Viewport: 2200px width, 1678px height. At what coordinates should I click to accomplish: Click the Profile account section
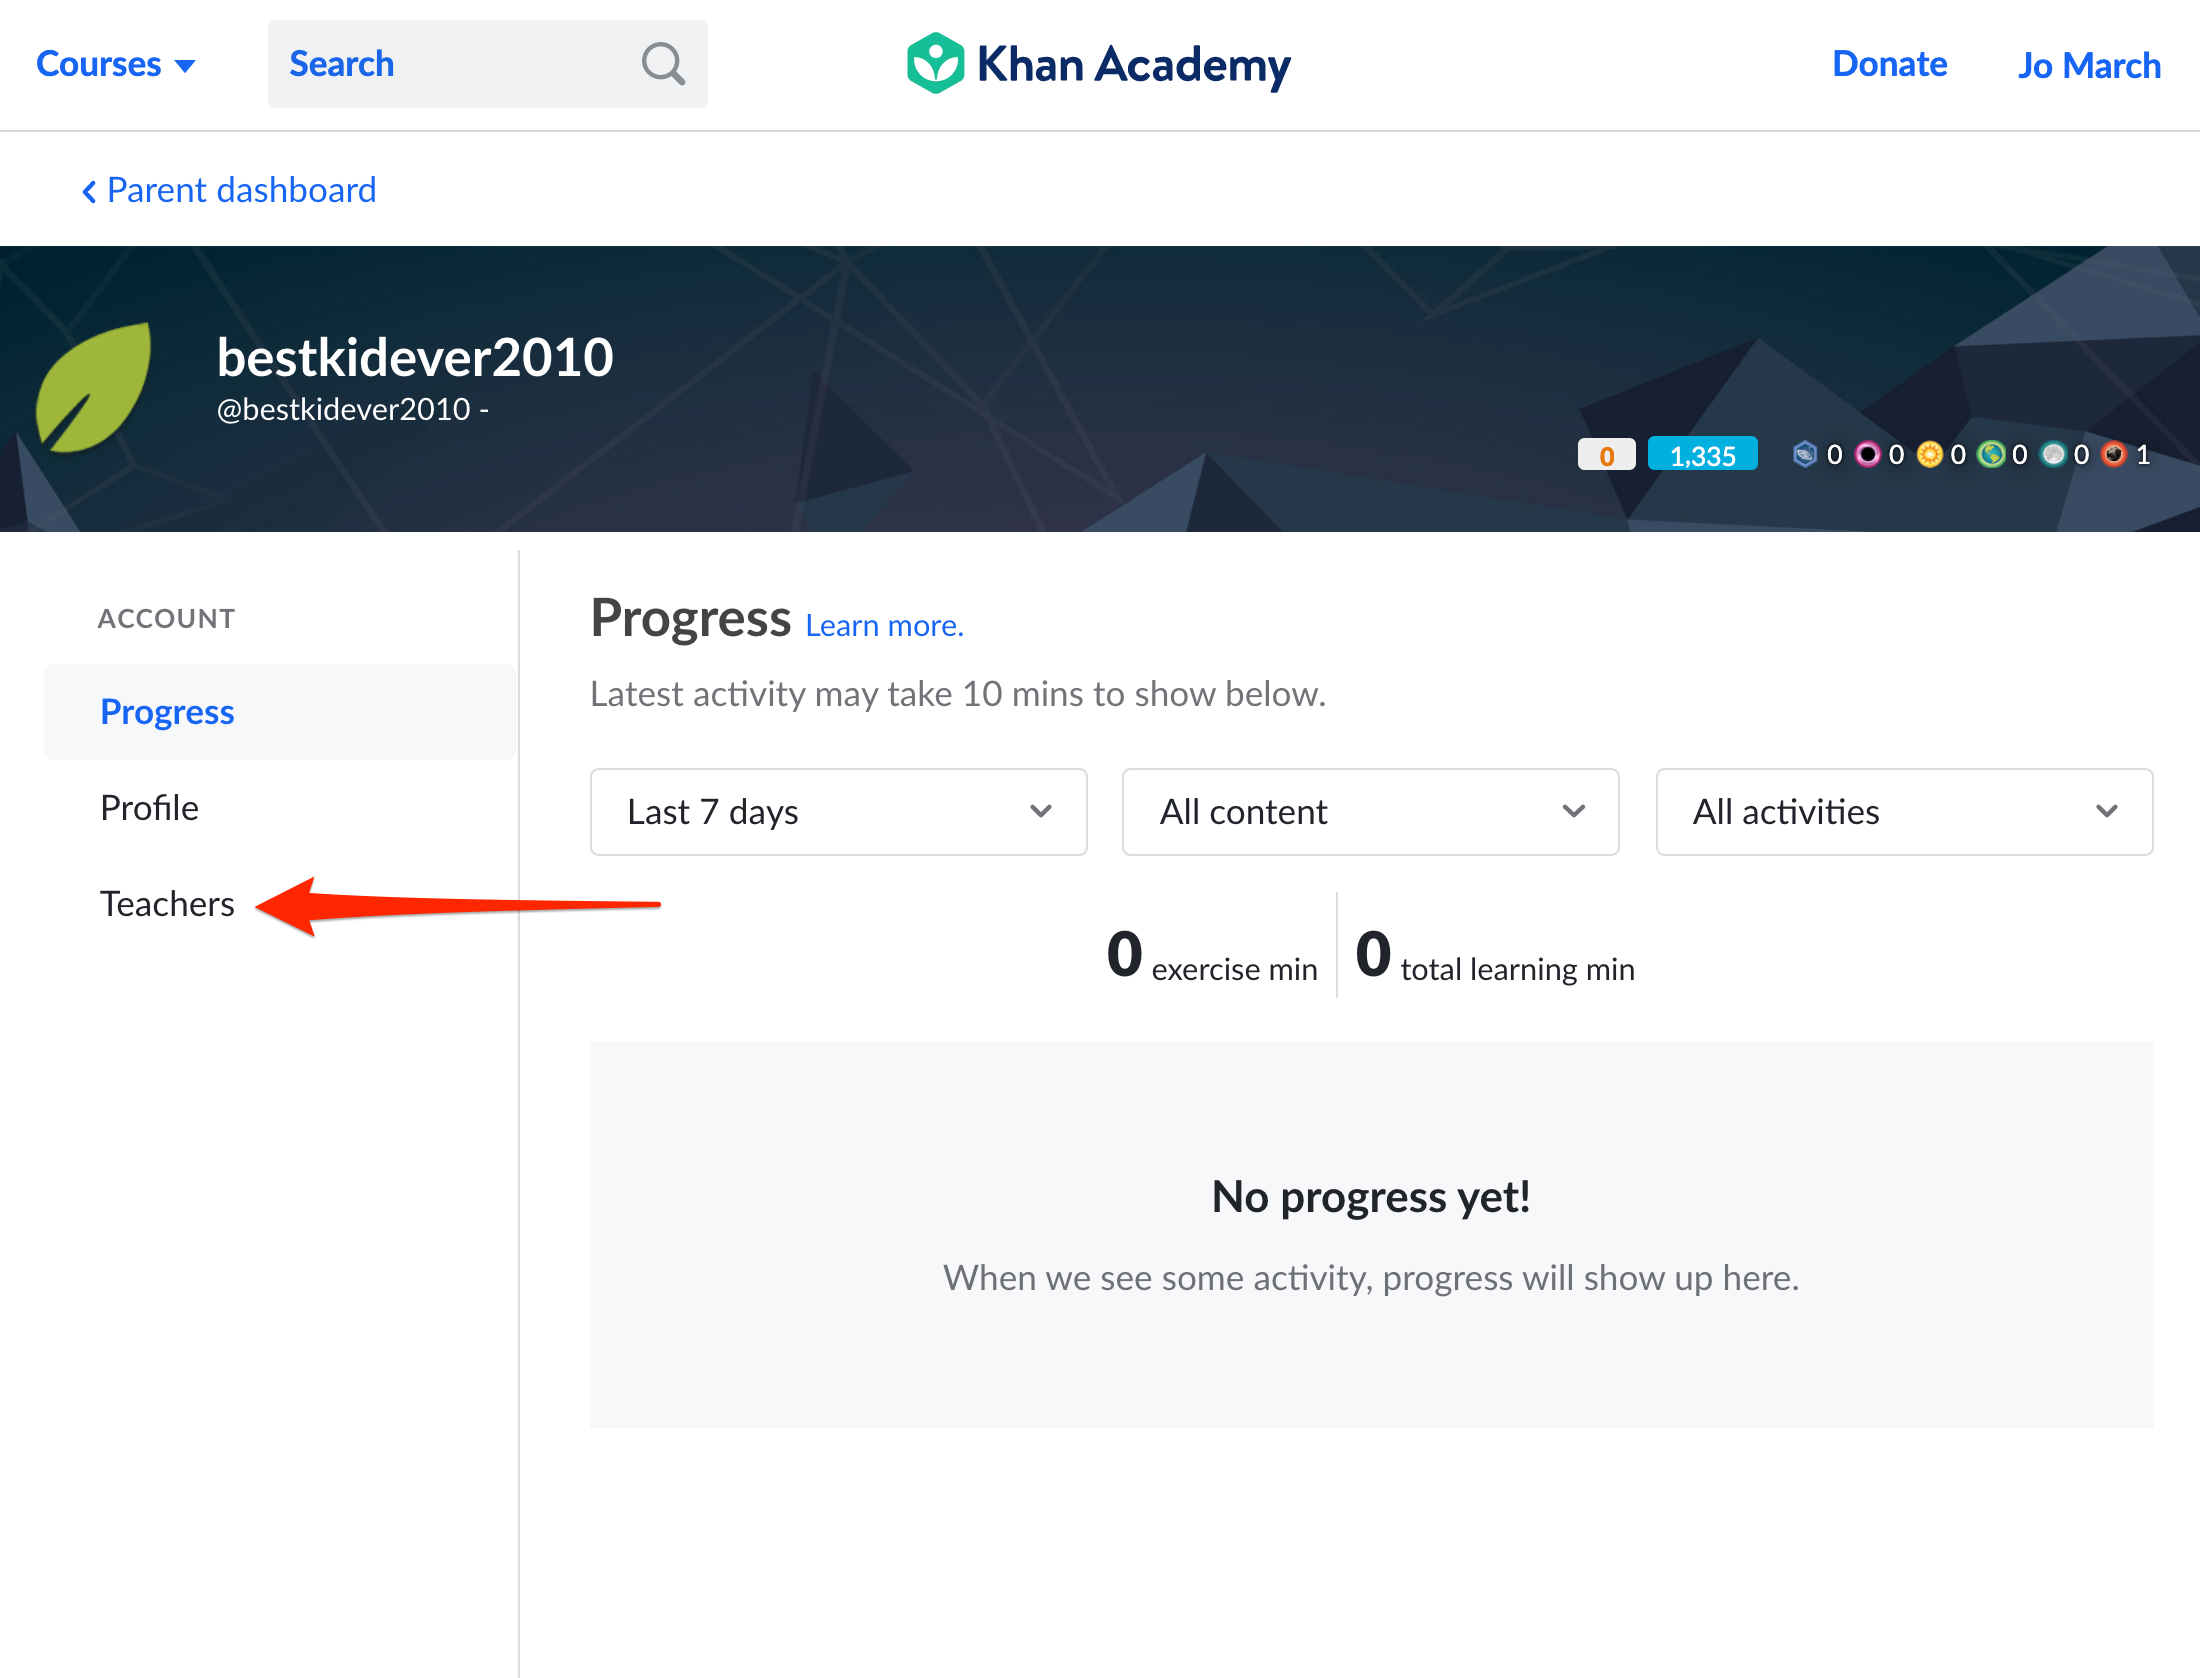152,807
